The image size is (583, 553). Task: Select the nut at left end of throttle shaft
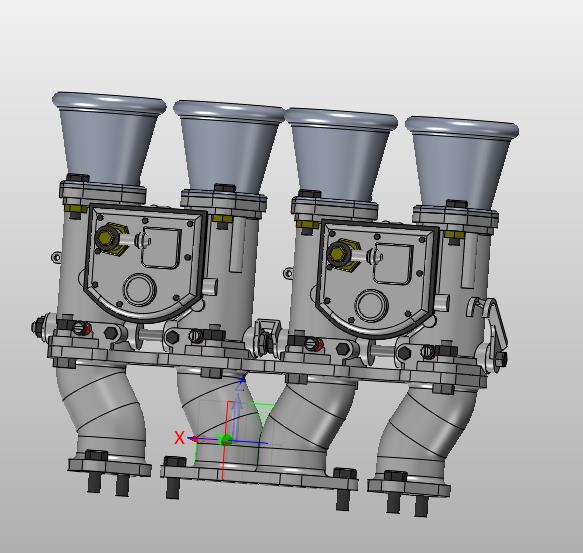(39, 327)
